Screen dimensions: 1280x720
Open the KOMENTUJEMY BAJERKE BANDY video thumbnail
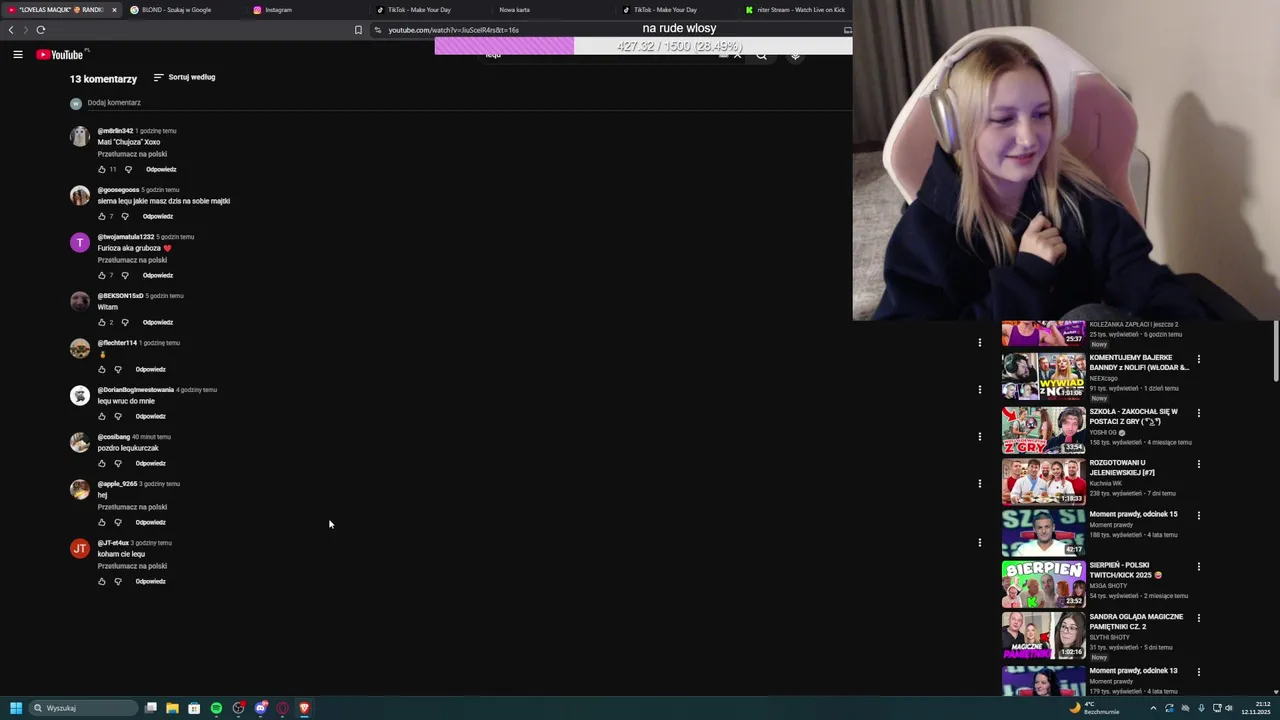1043,376
